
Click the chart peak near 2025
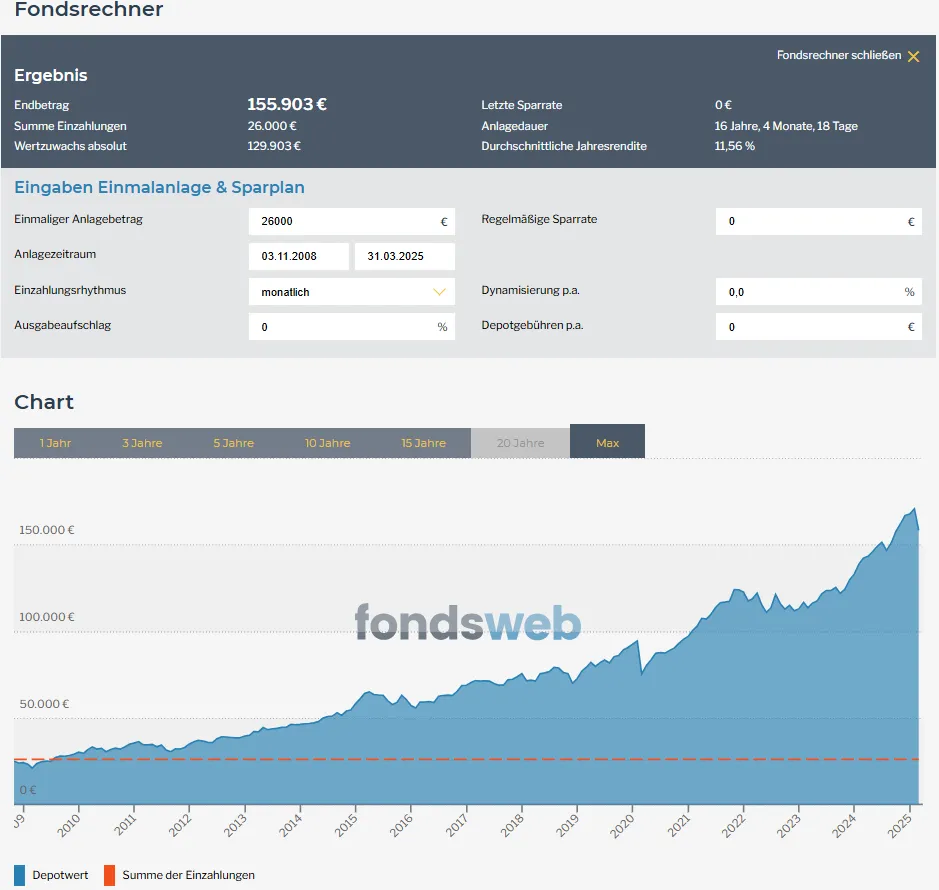point(913,509)
